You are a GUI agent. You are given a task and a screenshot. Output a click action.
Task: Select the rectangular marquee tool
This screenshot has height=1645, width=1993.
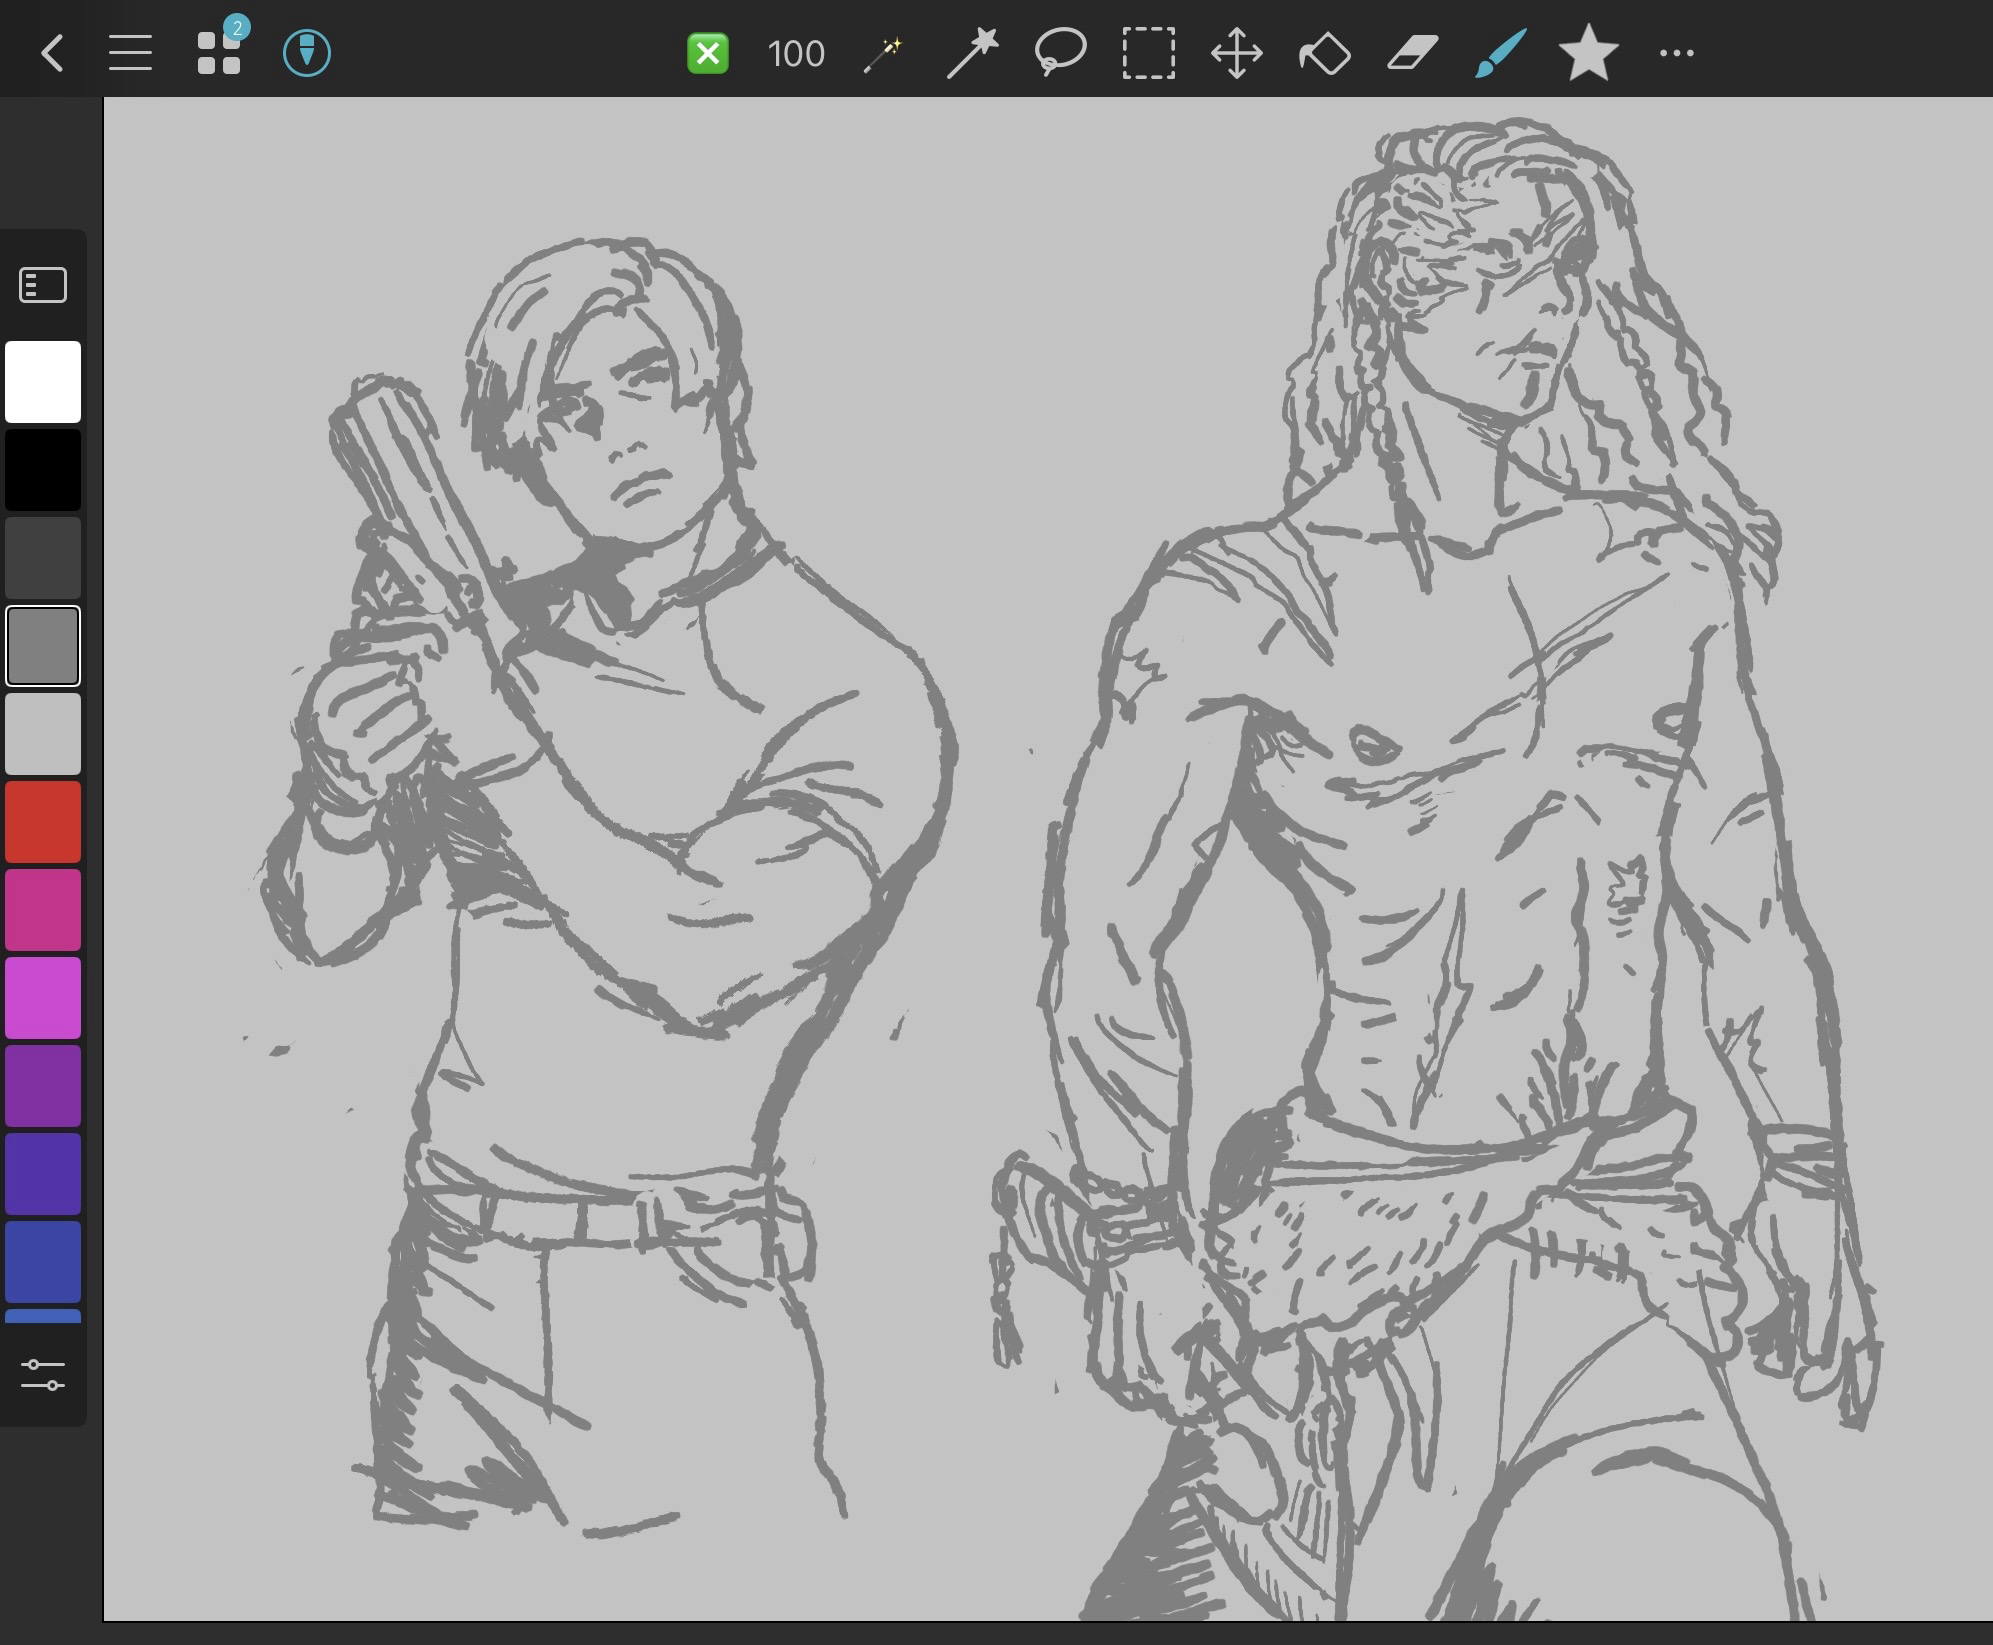tap(1148, 53)
